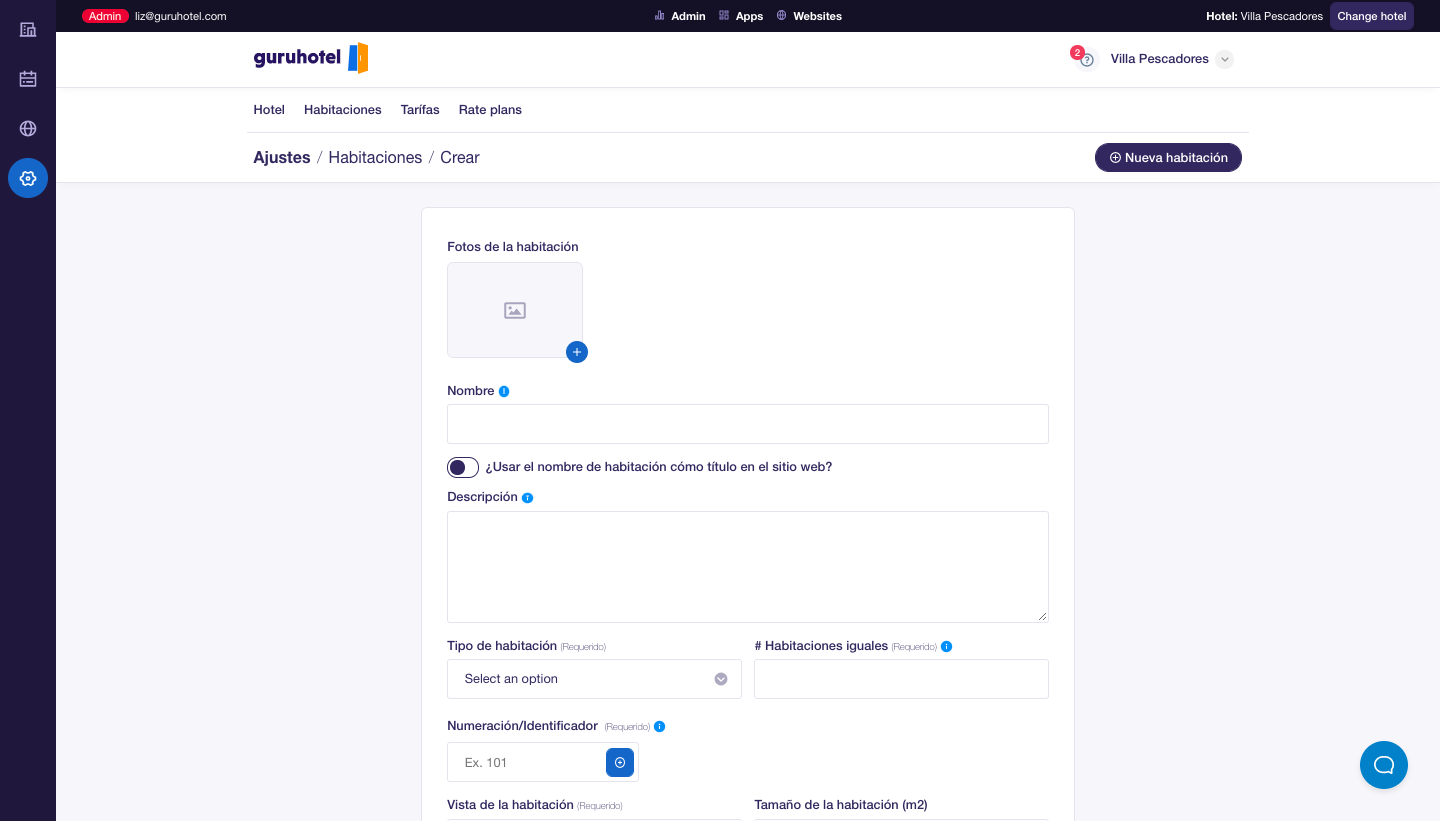Open the Apps top menu

point(741,16)
